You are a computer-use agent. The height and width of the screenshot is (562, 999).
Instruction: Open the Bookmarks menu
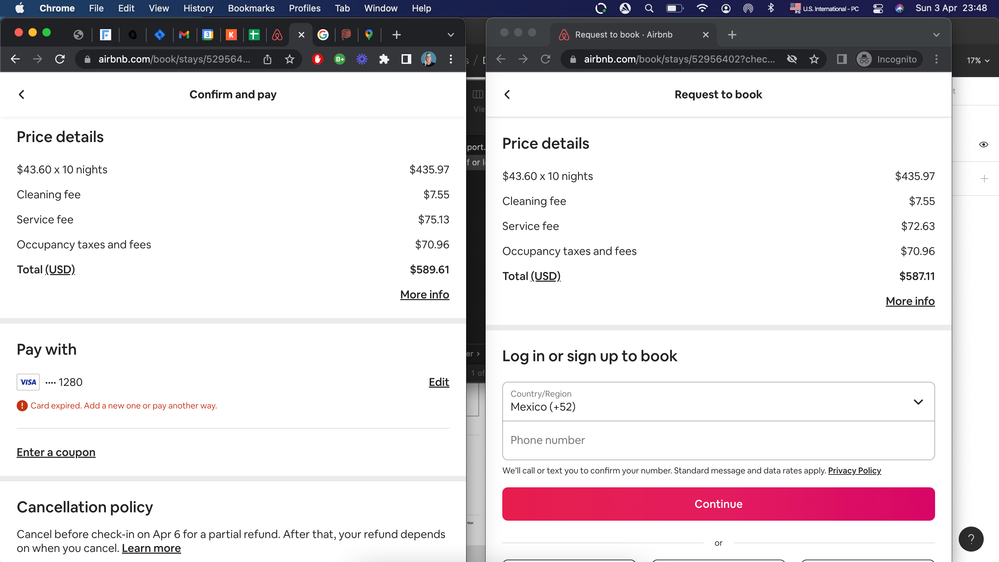point(251,8)
